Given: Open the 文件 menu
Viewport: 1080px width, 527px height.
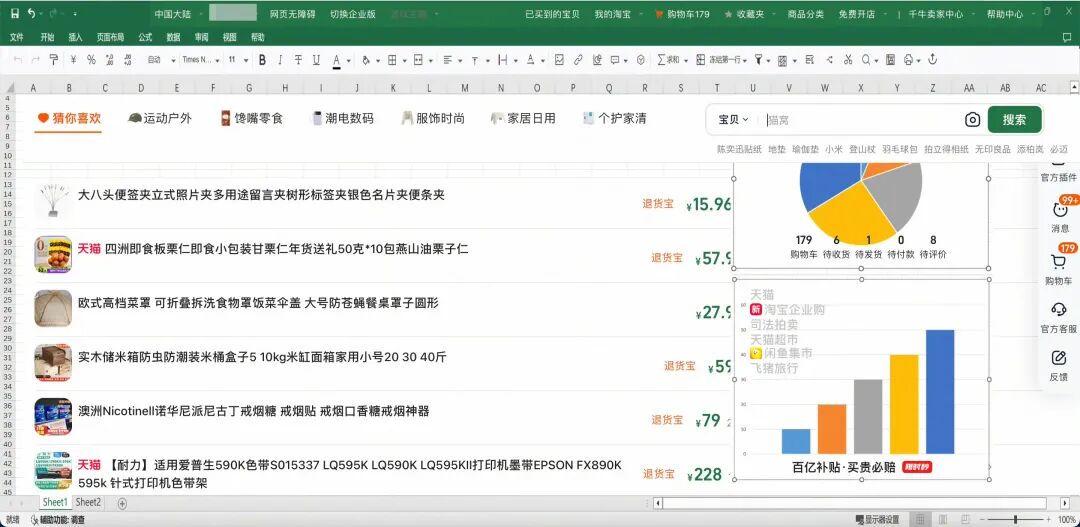Looking at the screenshot, I should pos(17,37).
